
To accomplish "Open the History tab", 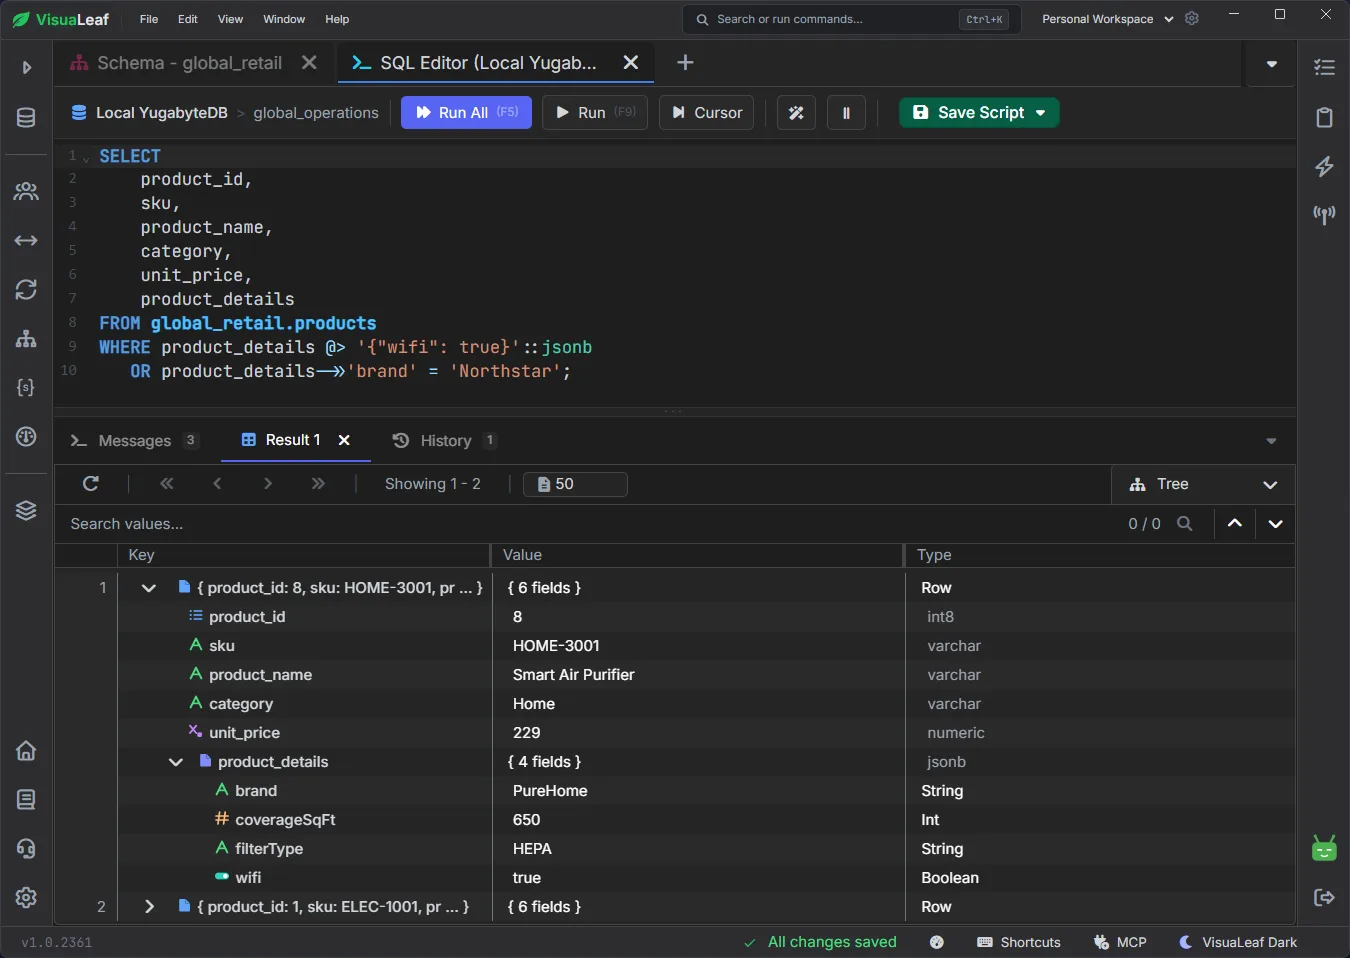I will 445,441.
